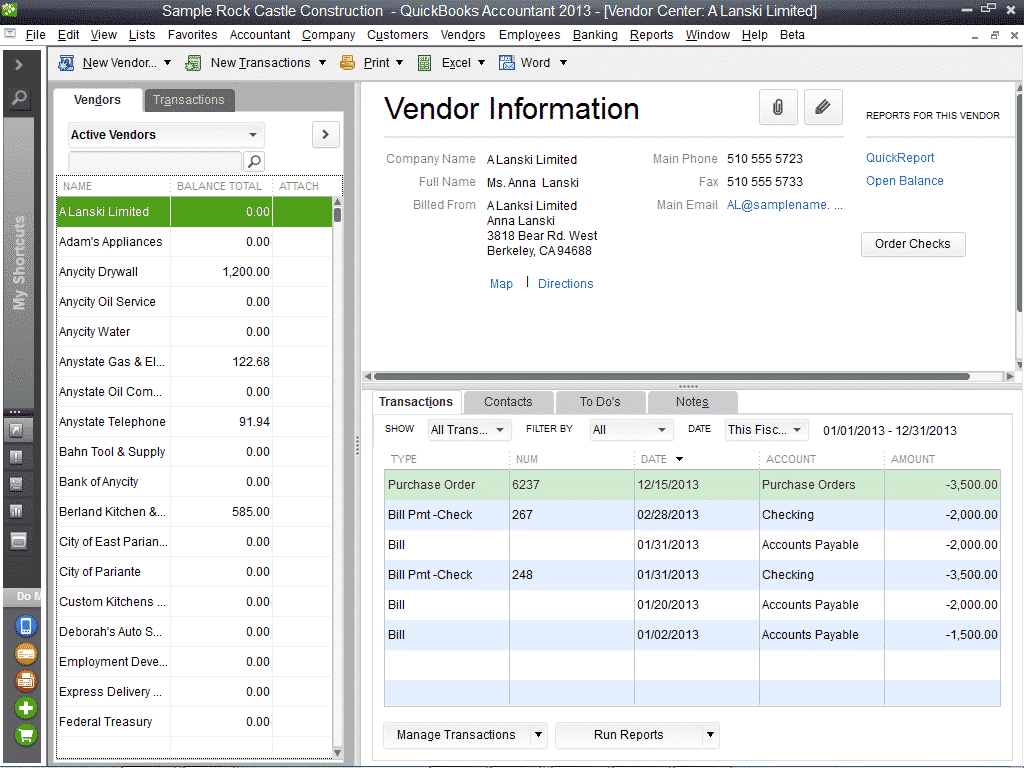Open the Excel dropdown arrow
1024x768 pixels.
[x=481, y=63]
